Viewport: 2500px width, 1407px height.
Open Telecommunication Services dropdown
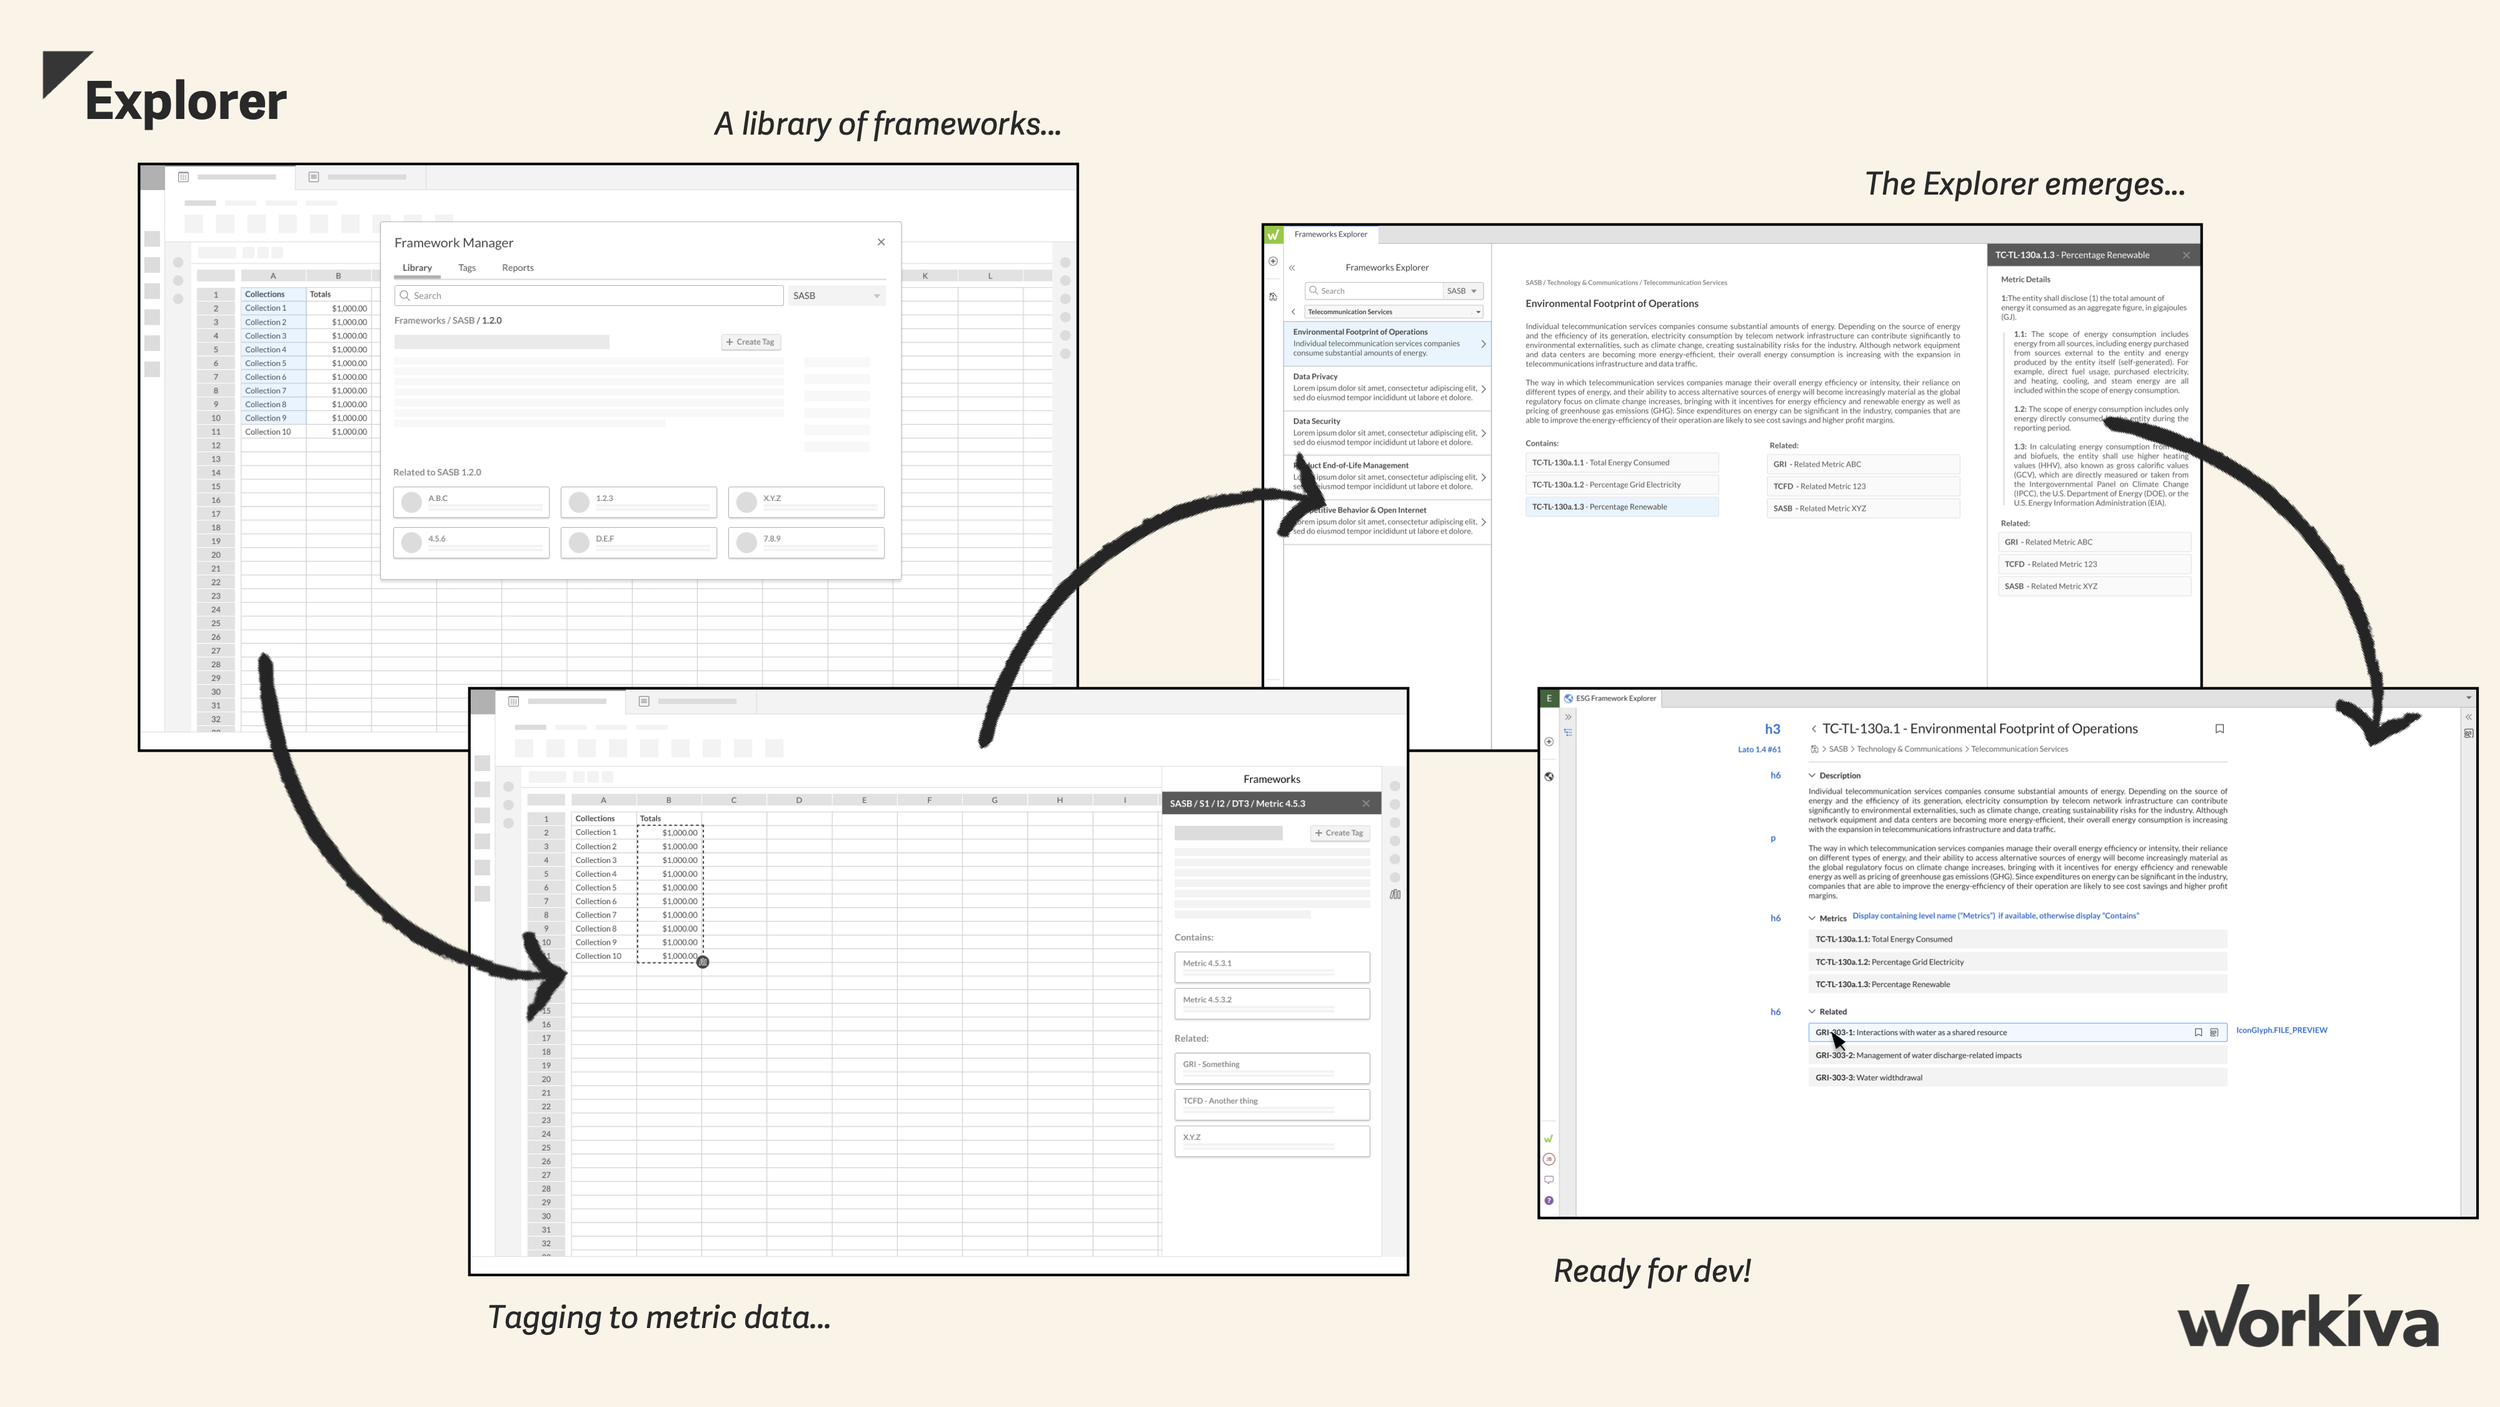click(1394, 312)
